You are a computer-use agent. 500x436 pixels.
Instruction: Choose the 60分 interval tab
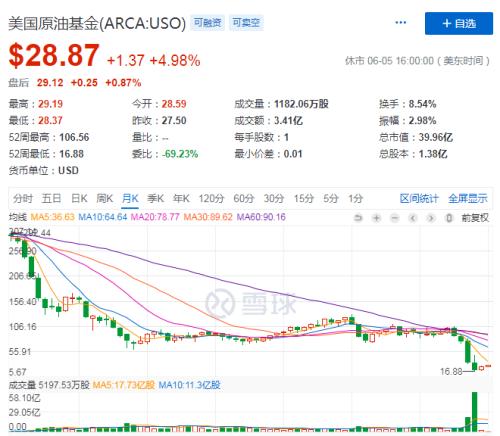(244, 199)
